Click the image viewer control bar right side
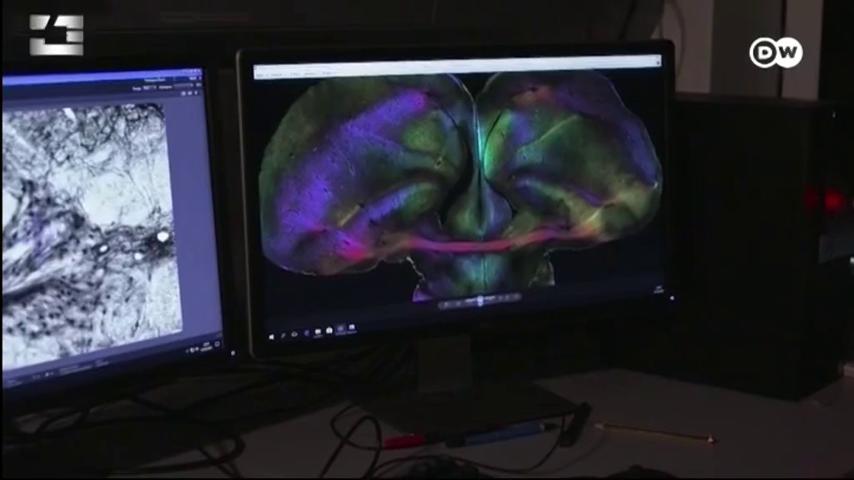This screenshot has width=854, height=480. coord(507,297)
